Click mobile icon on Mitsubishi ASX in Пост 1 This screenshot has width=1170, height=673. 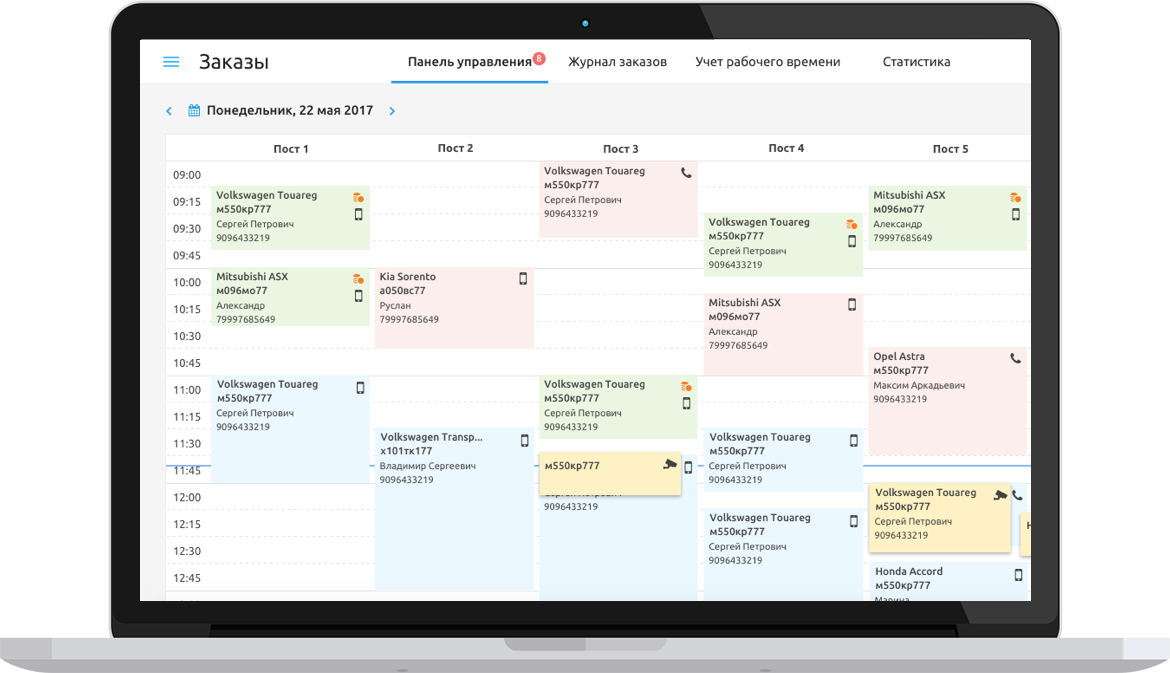pyautogui.click(x=358, y=295)
